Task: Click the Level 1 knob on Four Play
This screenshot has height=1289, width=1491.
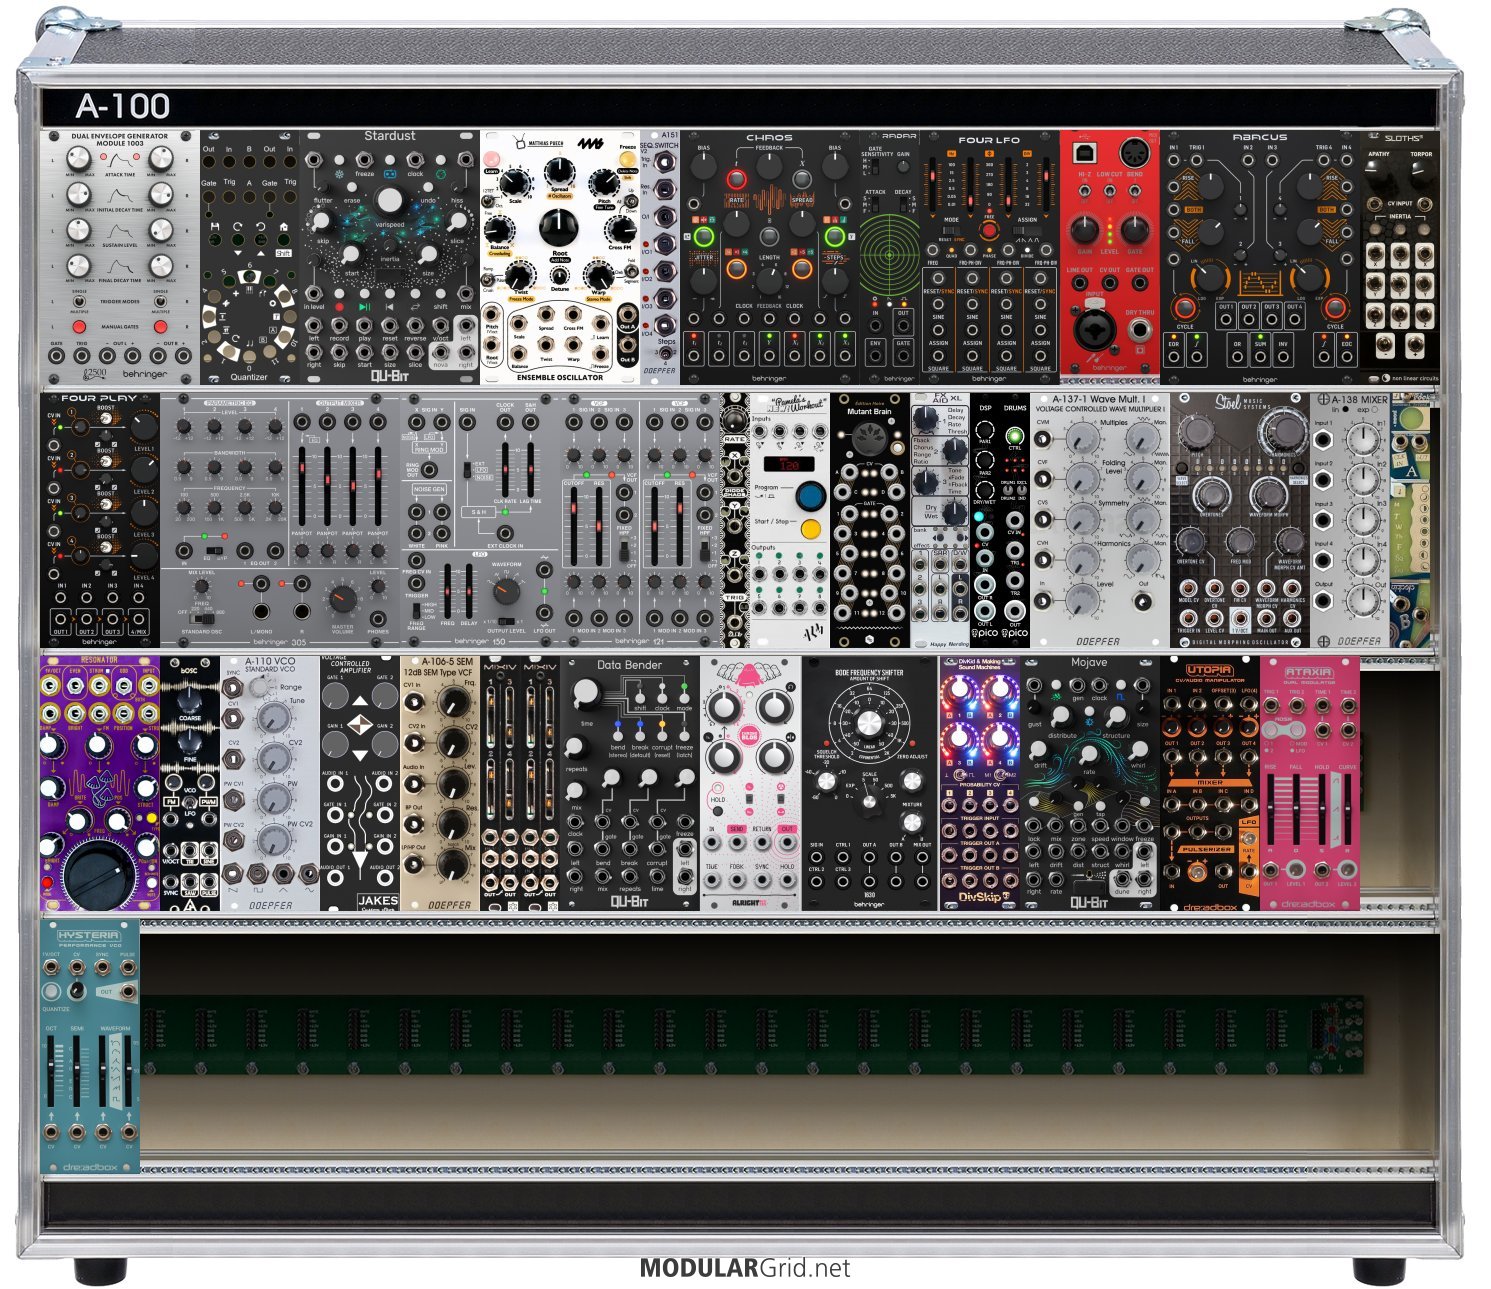Action: point(144,427)
